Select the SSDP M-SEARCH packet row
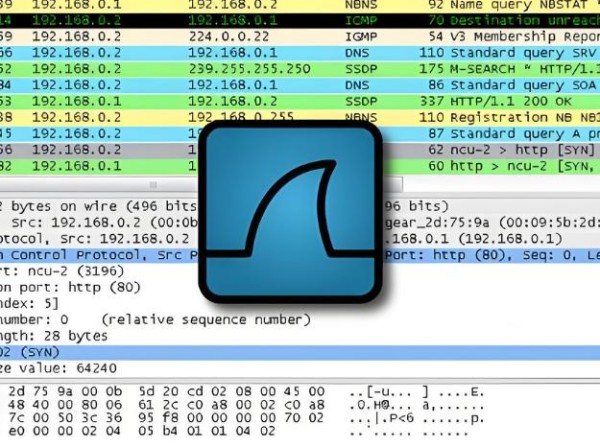 (x=300, y=69)
